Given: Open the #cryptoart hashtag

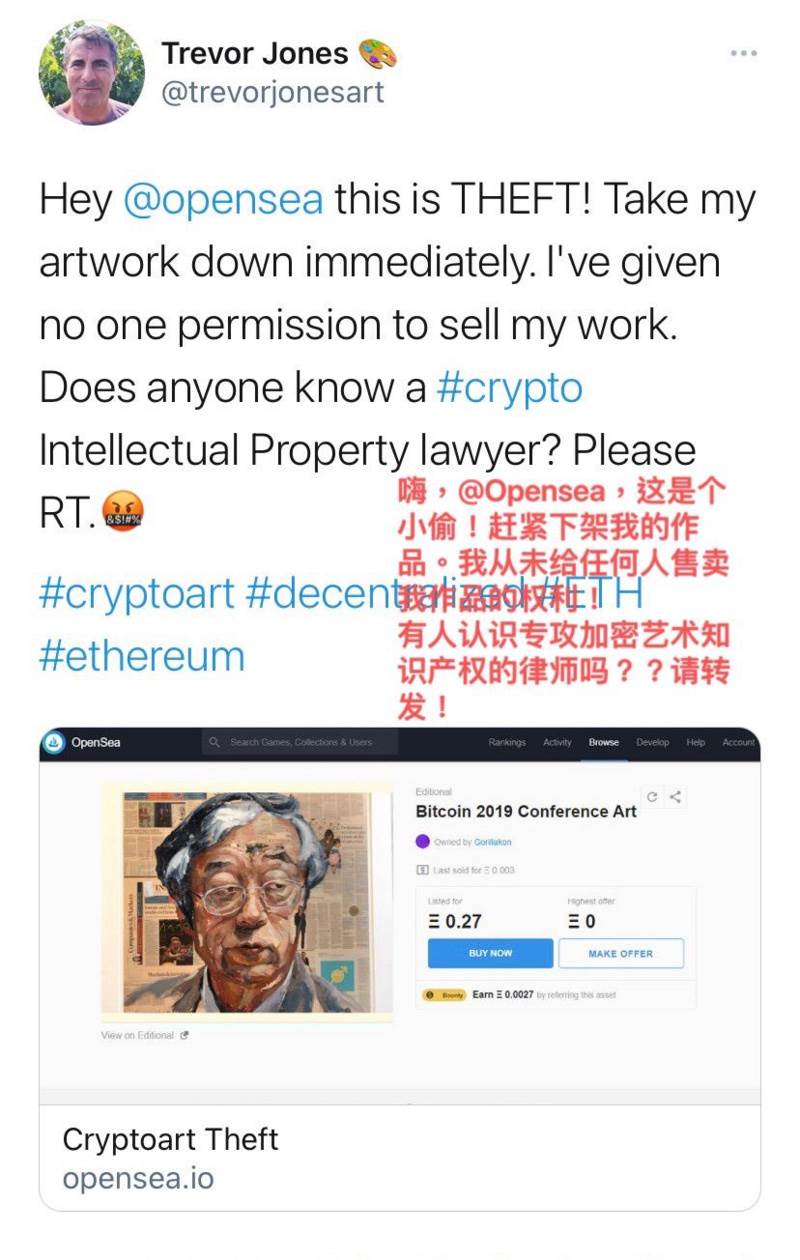Looking at the screenshot, I should (x=135, y=593).
